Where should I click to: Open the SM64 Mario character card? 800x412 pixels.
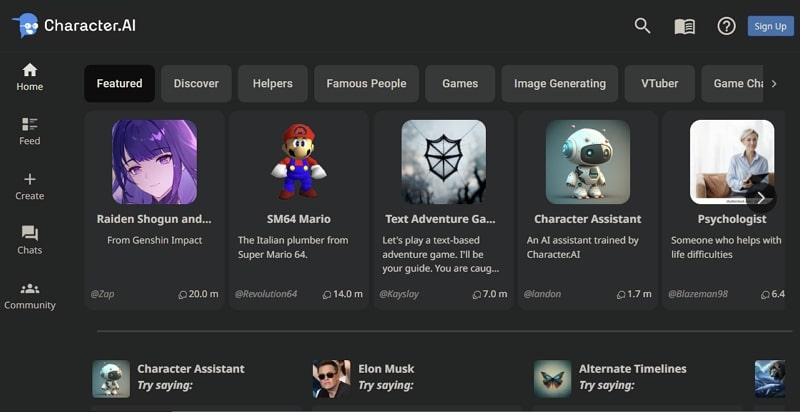(x=298, y=210)
